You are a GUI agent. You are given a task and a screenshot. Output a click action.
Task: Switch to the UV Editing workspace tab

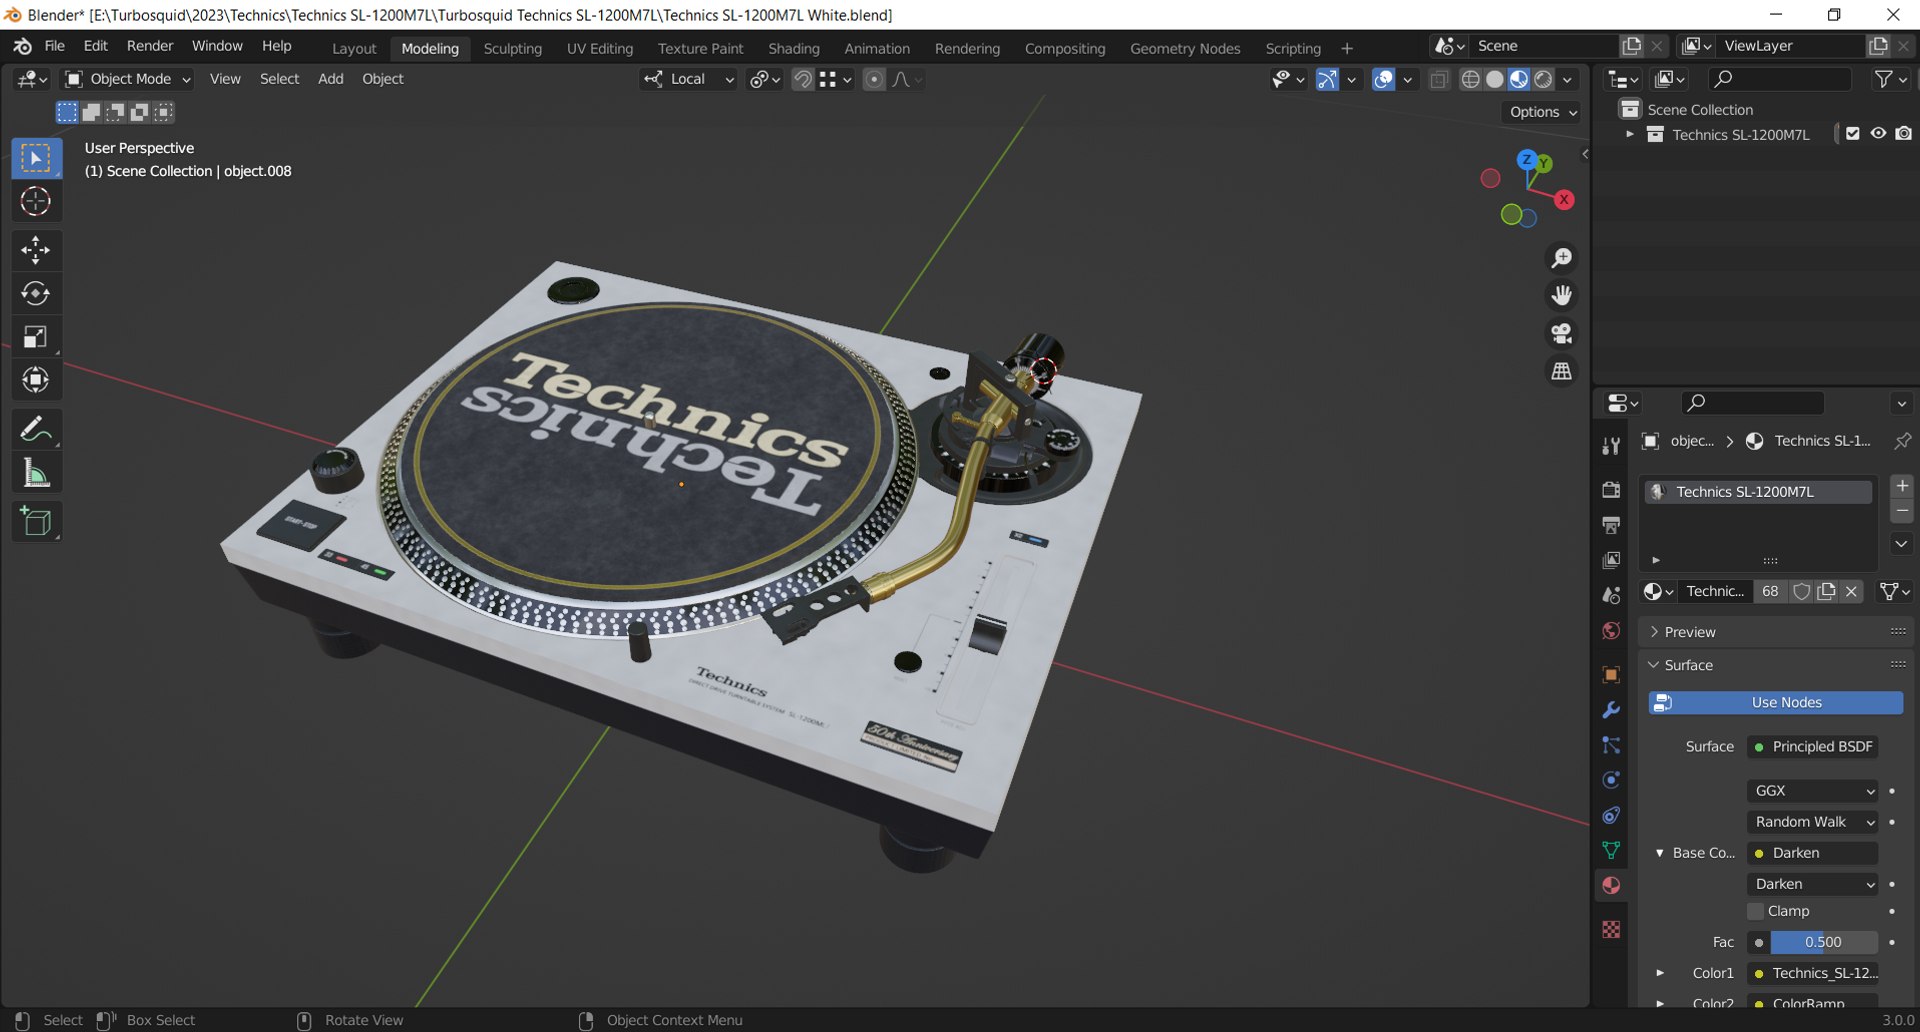click(600, 48)
